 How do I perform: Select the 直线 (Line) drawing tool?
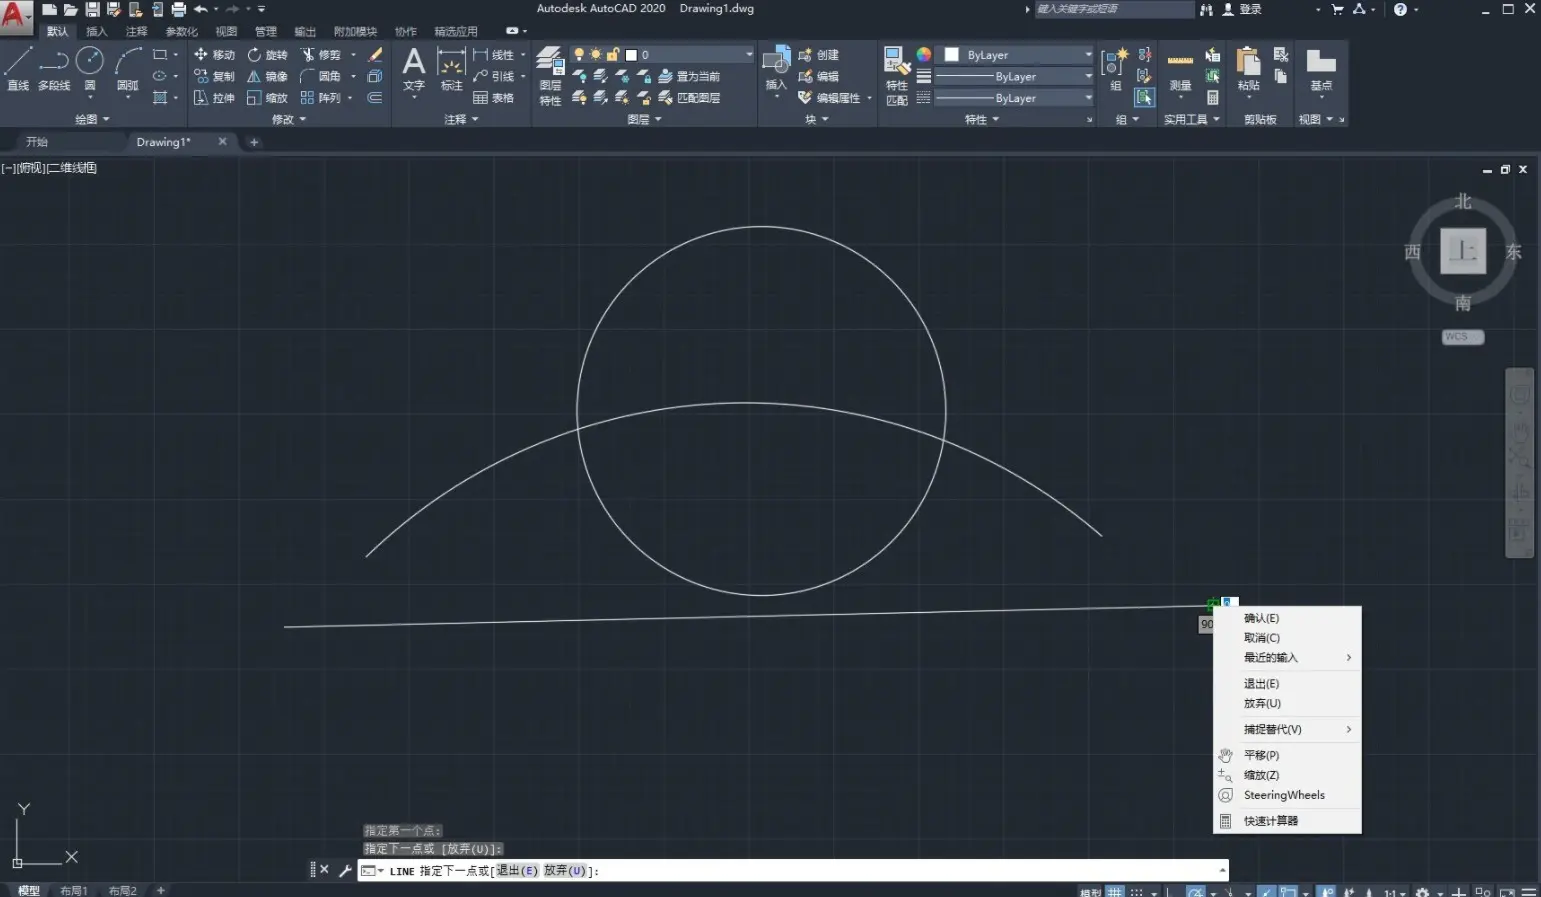(x=17, y=67)
